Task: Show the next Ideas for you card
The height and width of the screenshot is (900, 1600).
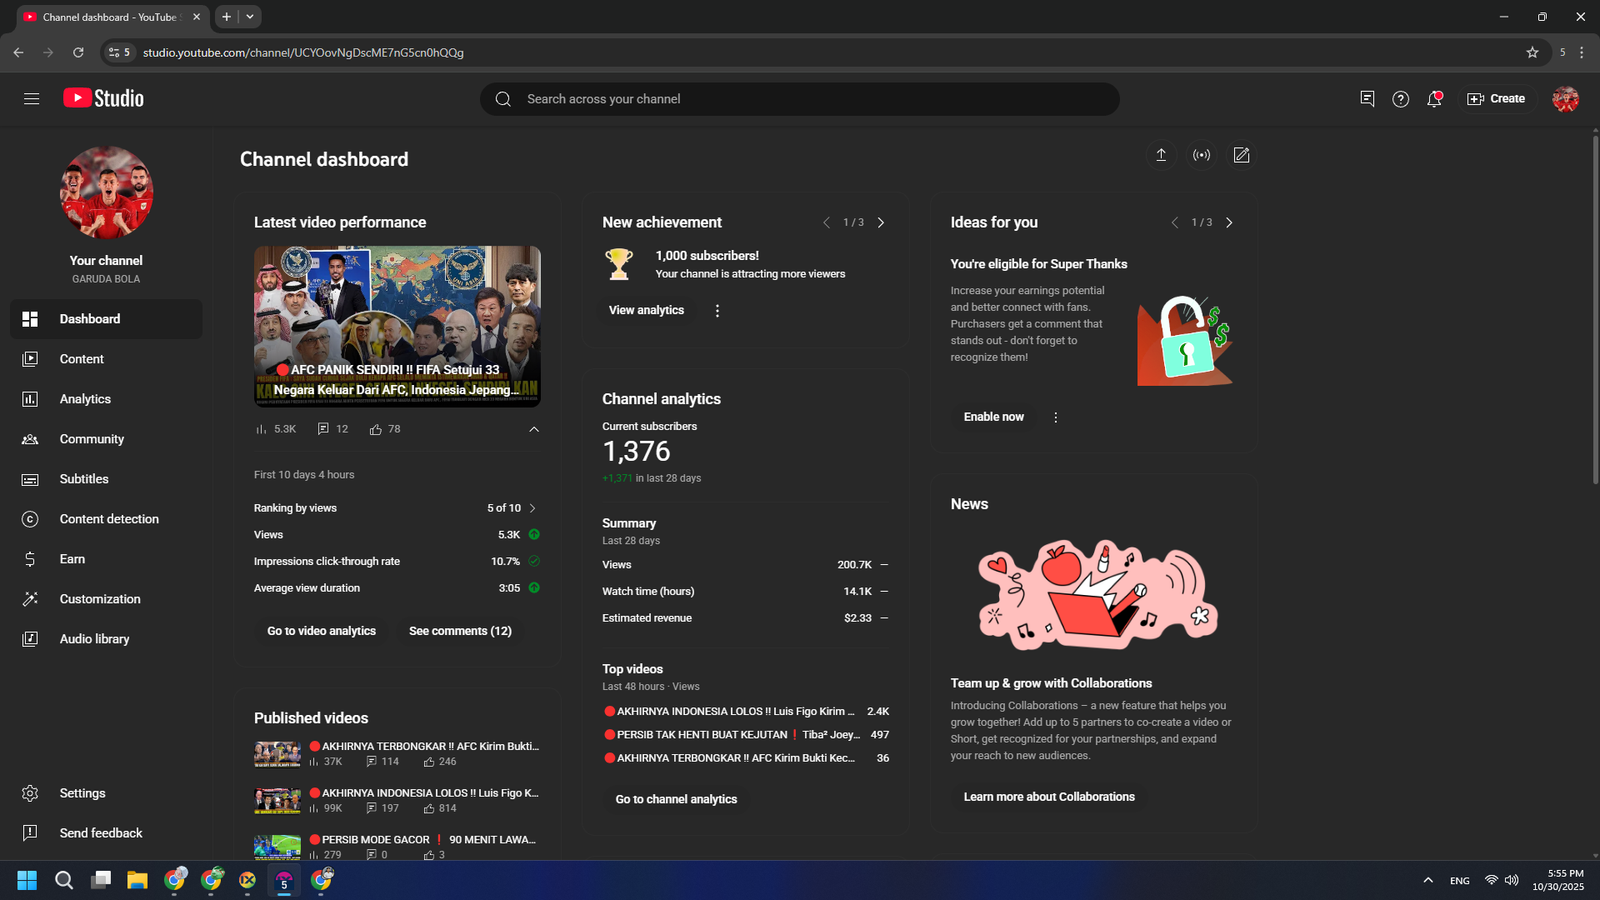Action: [1229, 223]
